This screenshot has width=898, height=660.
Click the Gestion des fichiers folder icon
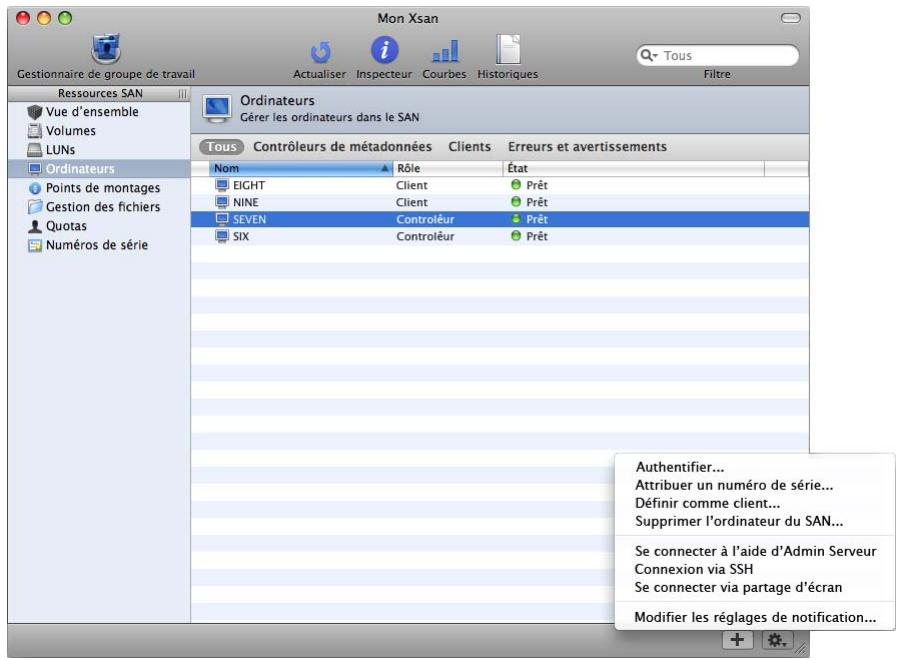pyautogui.click(x=35, y=206)
